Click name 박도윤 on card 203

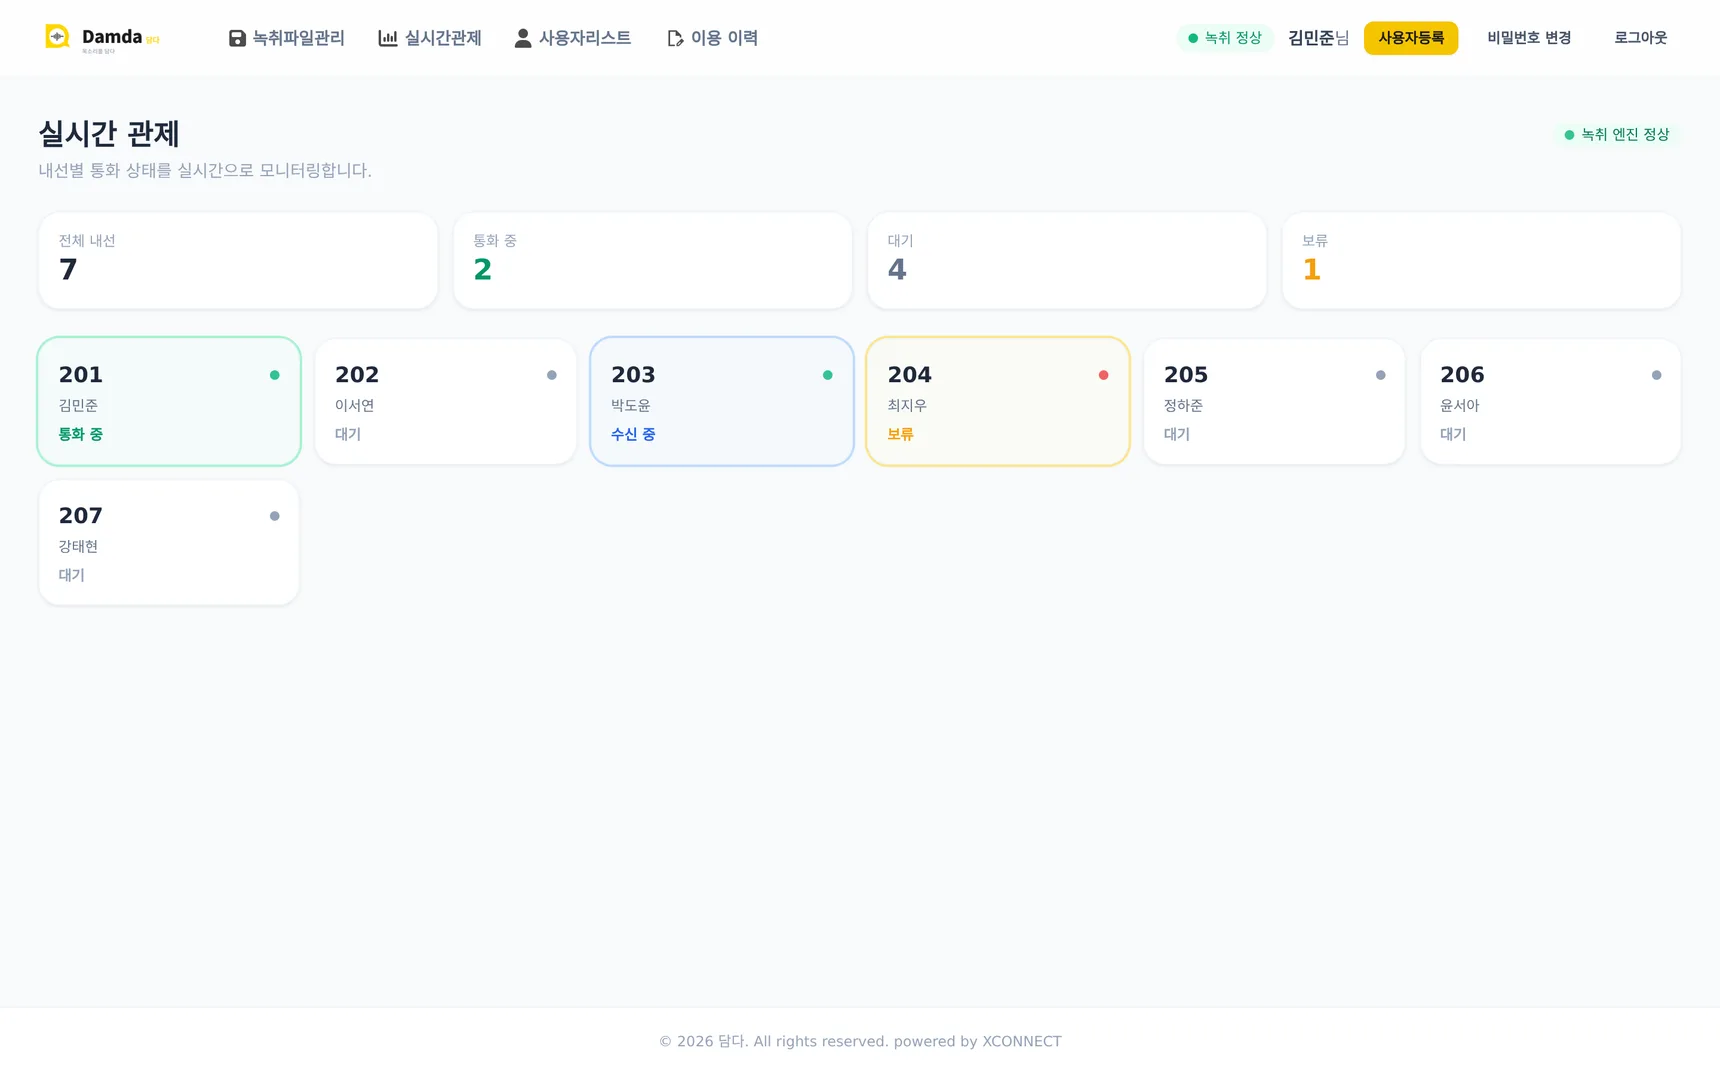click(x=631, y=406)
